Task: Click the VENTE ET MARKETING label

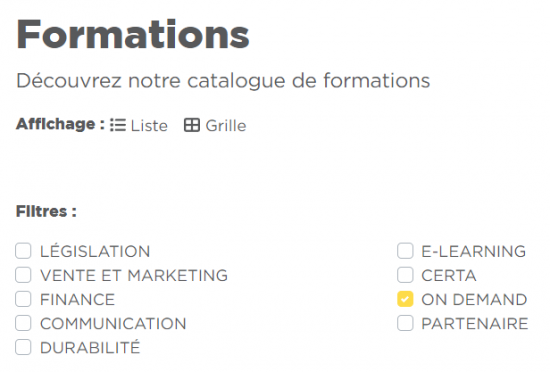Action: pos(134,275)
